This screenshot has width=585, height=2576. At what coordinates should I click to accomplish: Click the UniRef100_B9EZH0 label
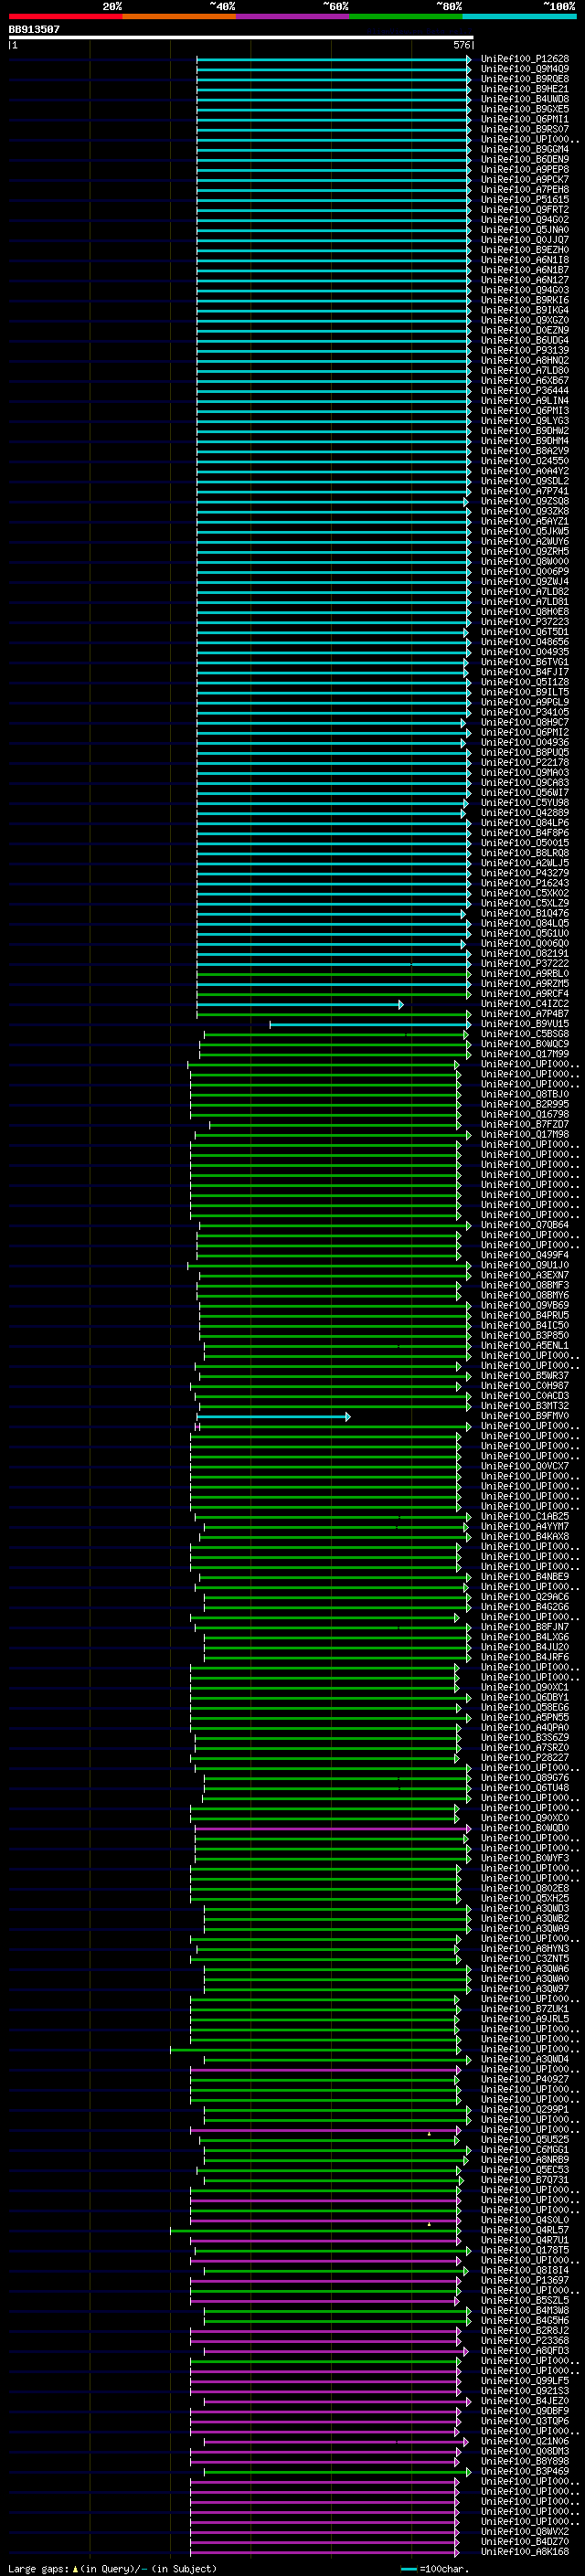click(x=524, y=250)
